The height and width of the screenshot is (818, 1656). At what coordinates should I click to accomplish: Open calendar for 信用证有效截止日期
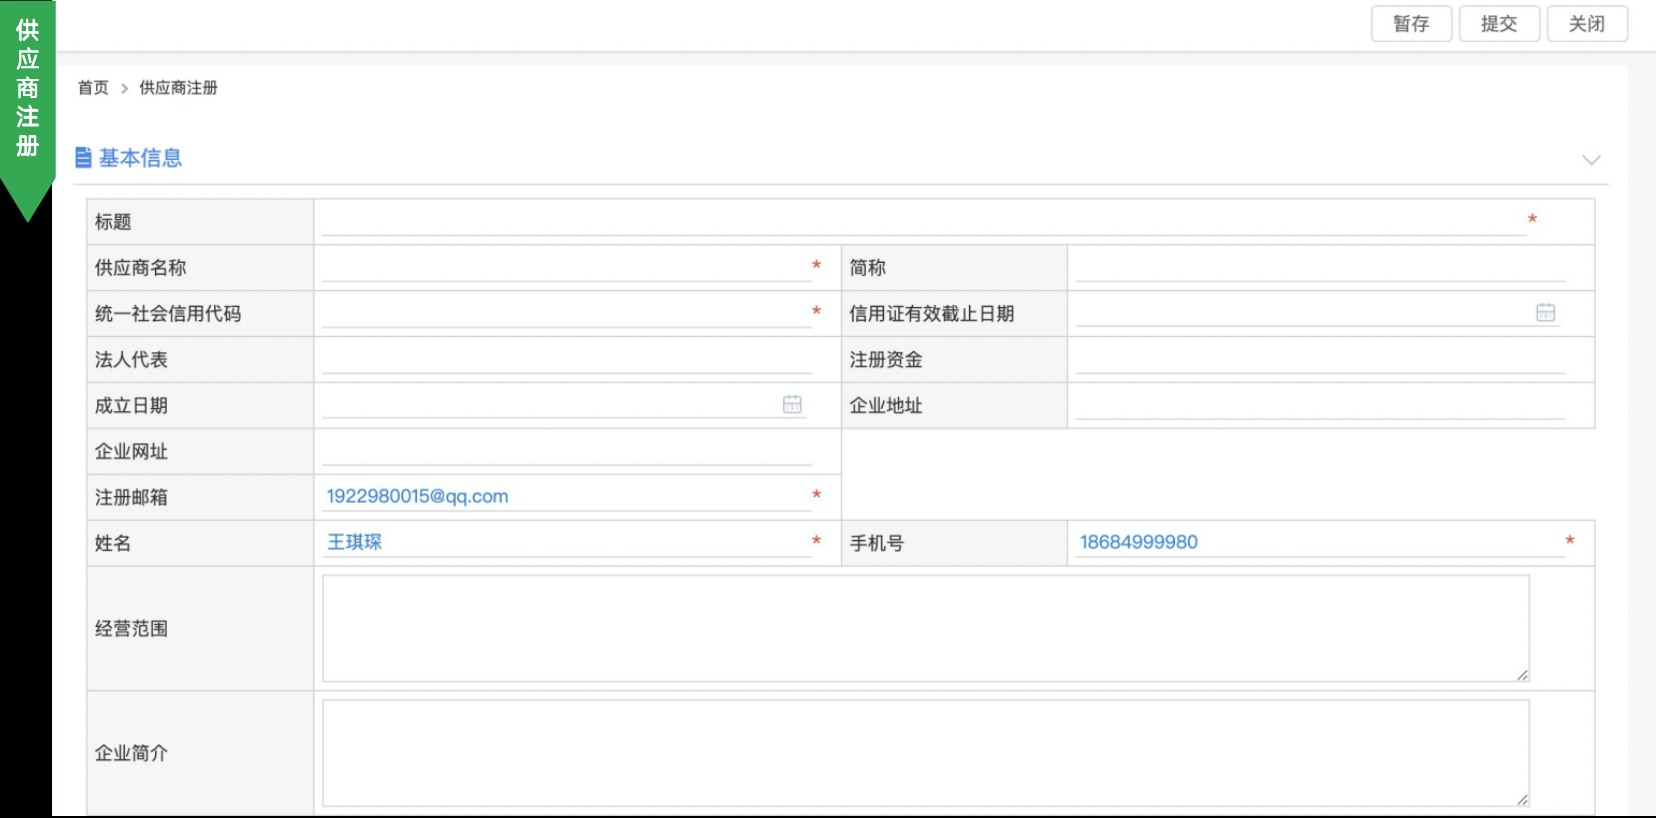tap(1545, 313)
